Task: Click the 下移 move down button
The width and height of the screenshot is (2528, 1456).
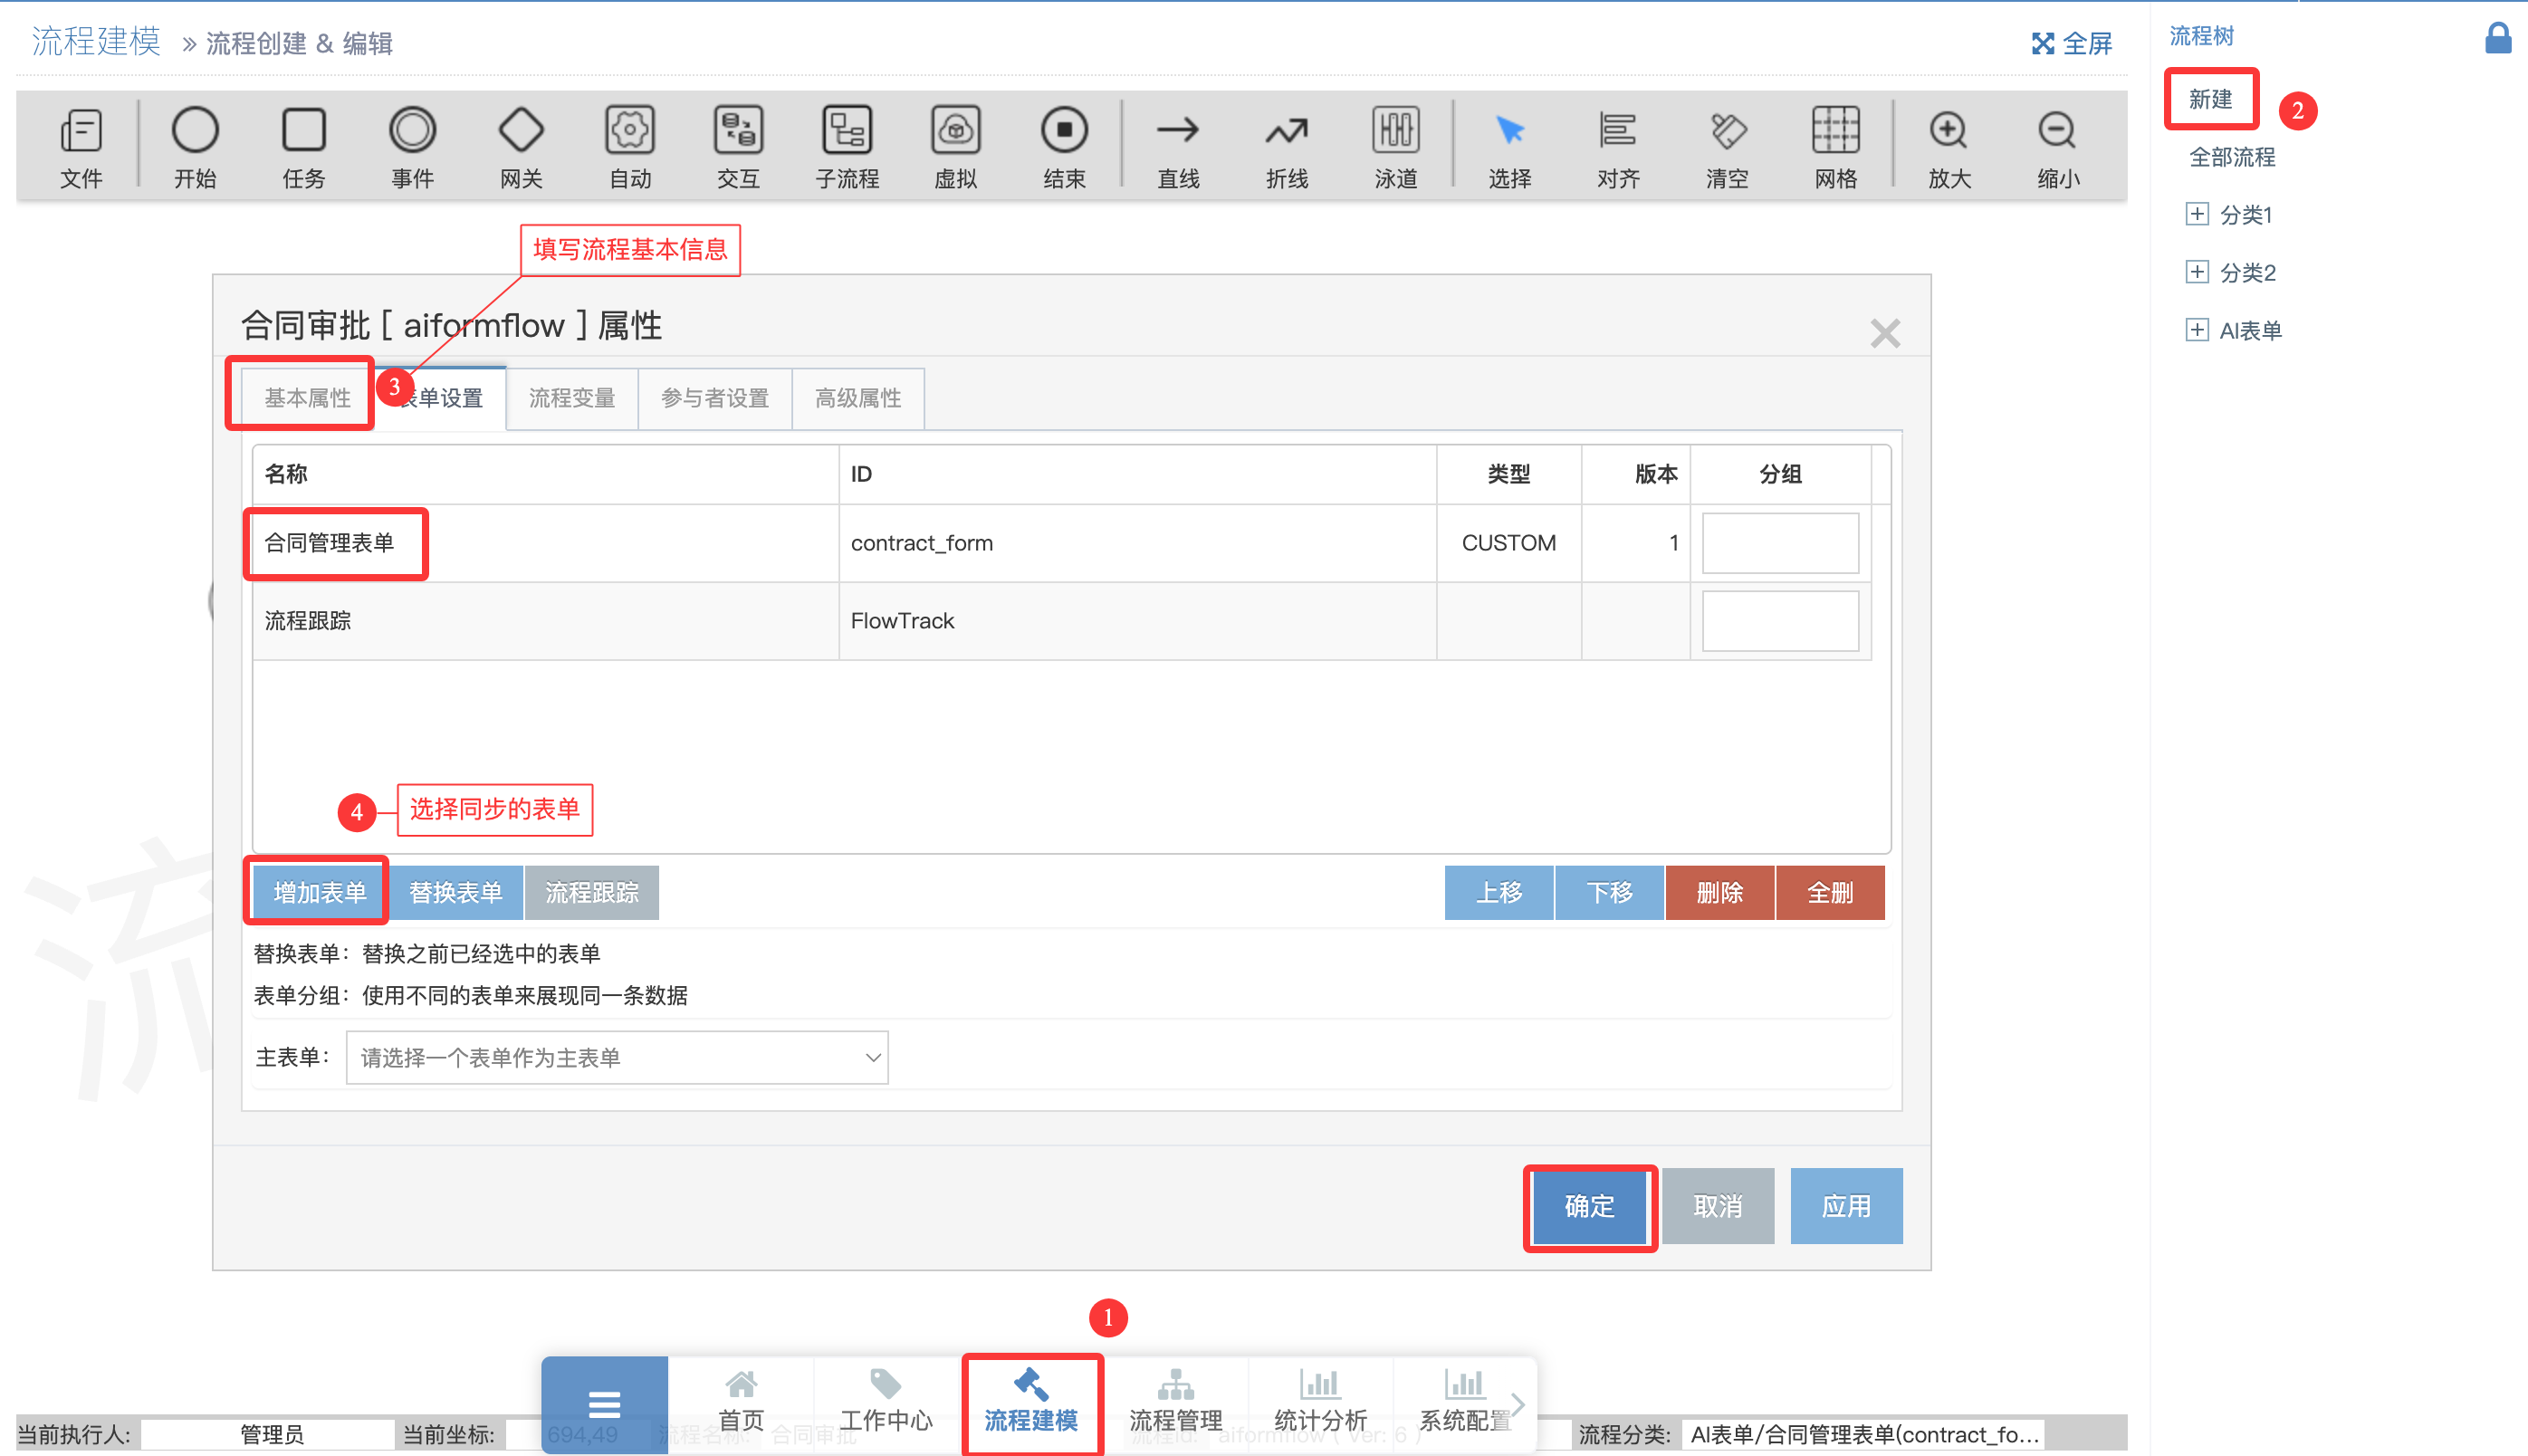Action: [1609, 892]
